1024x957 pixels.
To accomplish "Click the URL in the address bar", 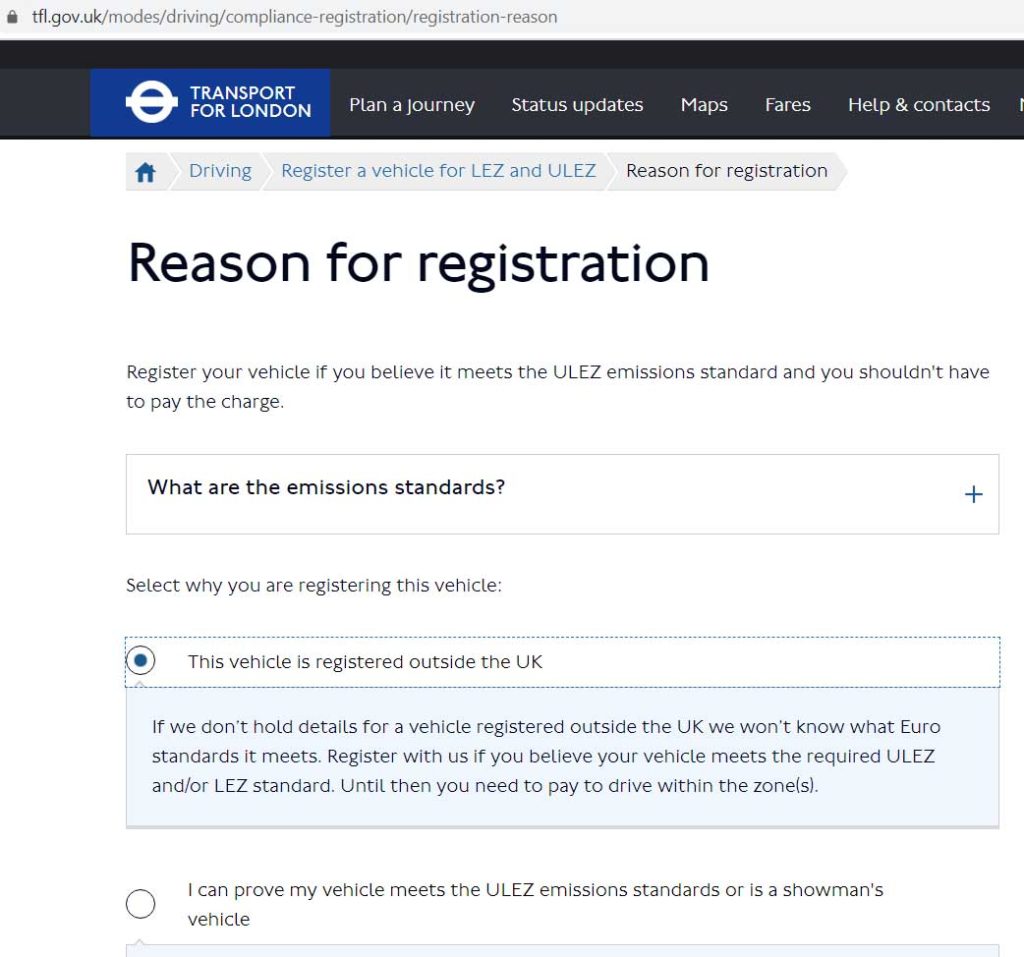I will tap(295, 17).
